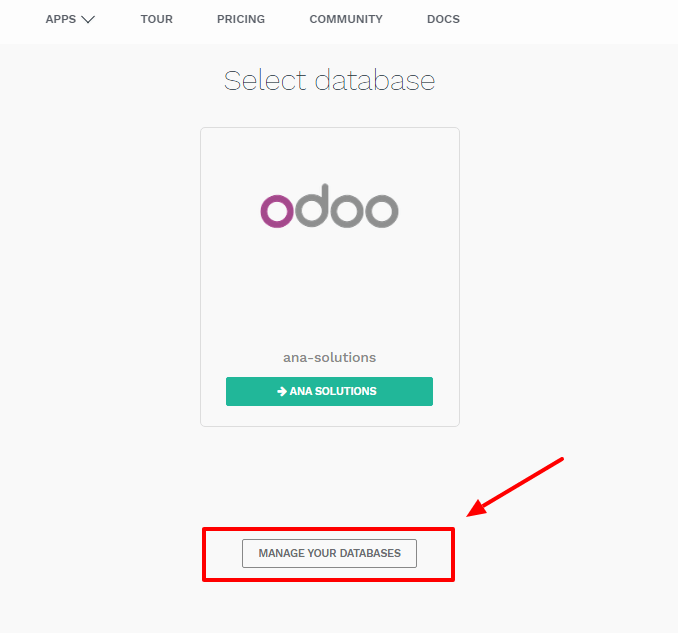Click the red arrow annotation
678x633 pixels.
tap(520, 486)
